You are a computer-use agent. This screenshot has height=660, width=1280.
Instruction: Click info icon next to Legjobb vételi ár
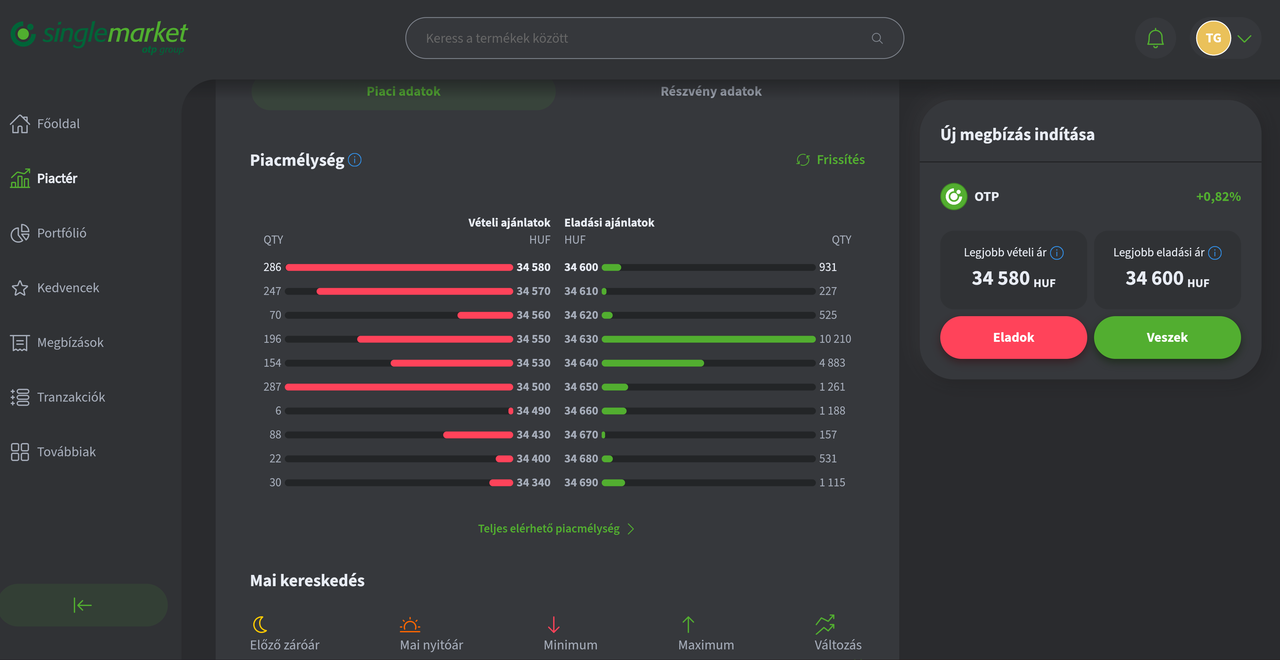click(1057, 253)
